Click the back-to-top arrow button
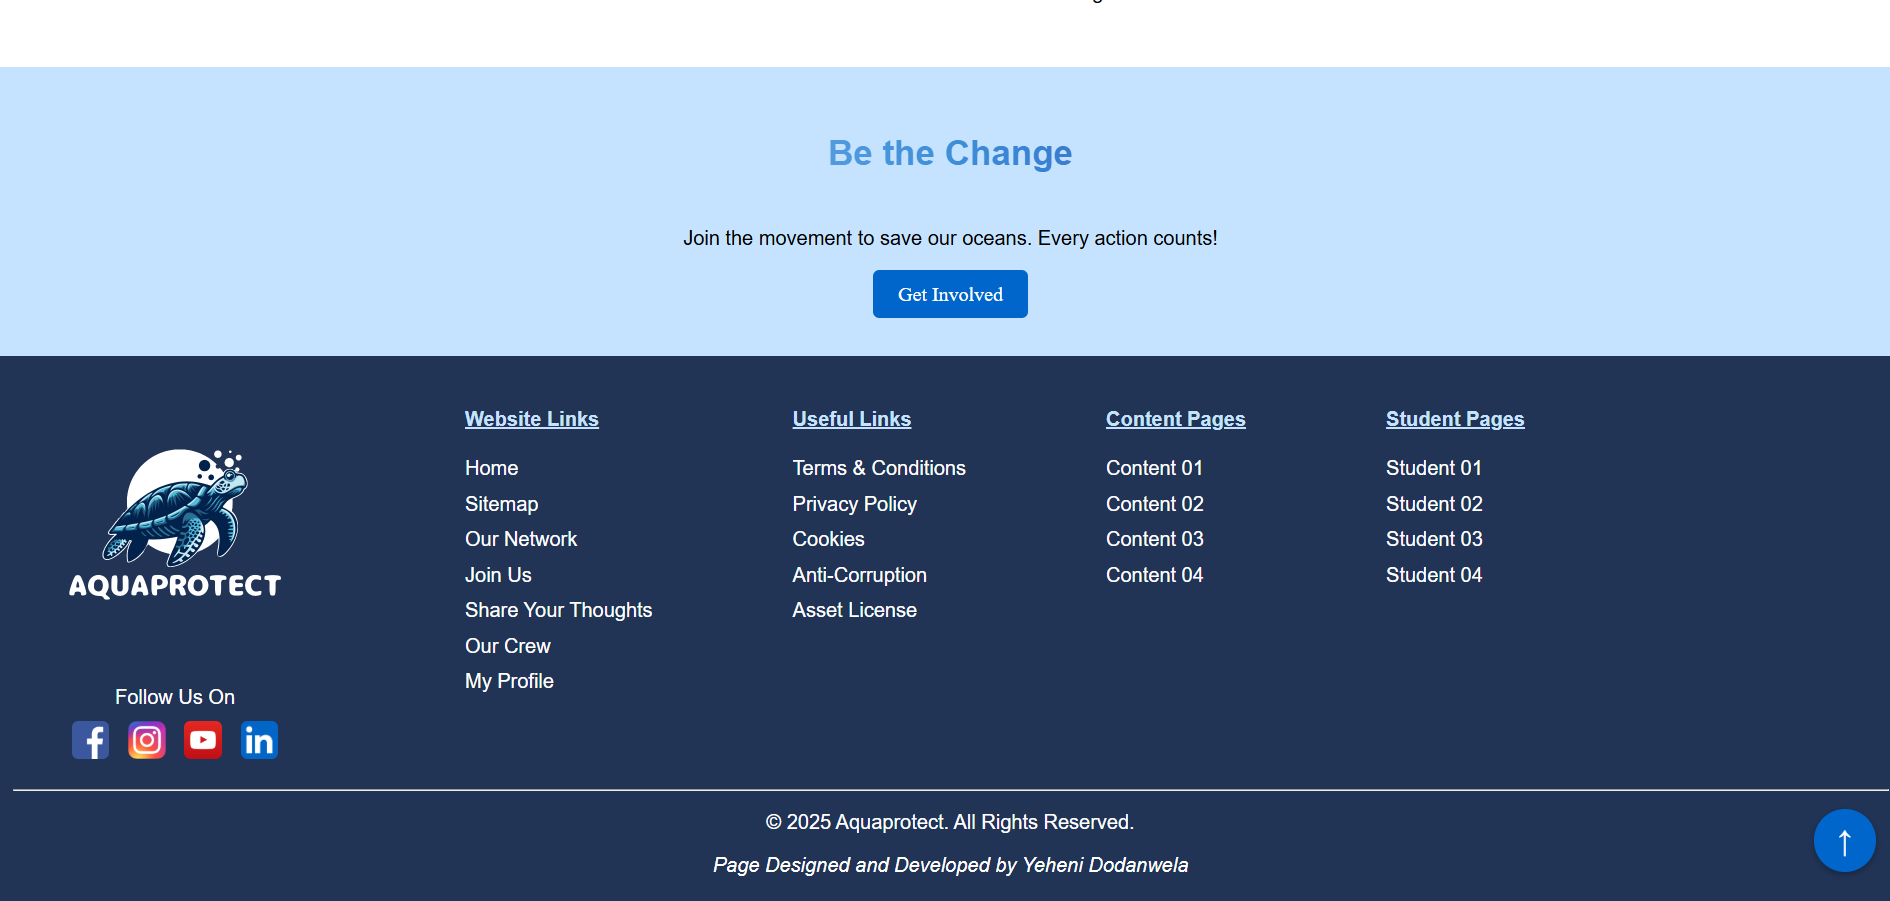The height and width of the screenshot is (901, 1890). pos(1844,841)
